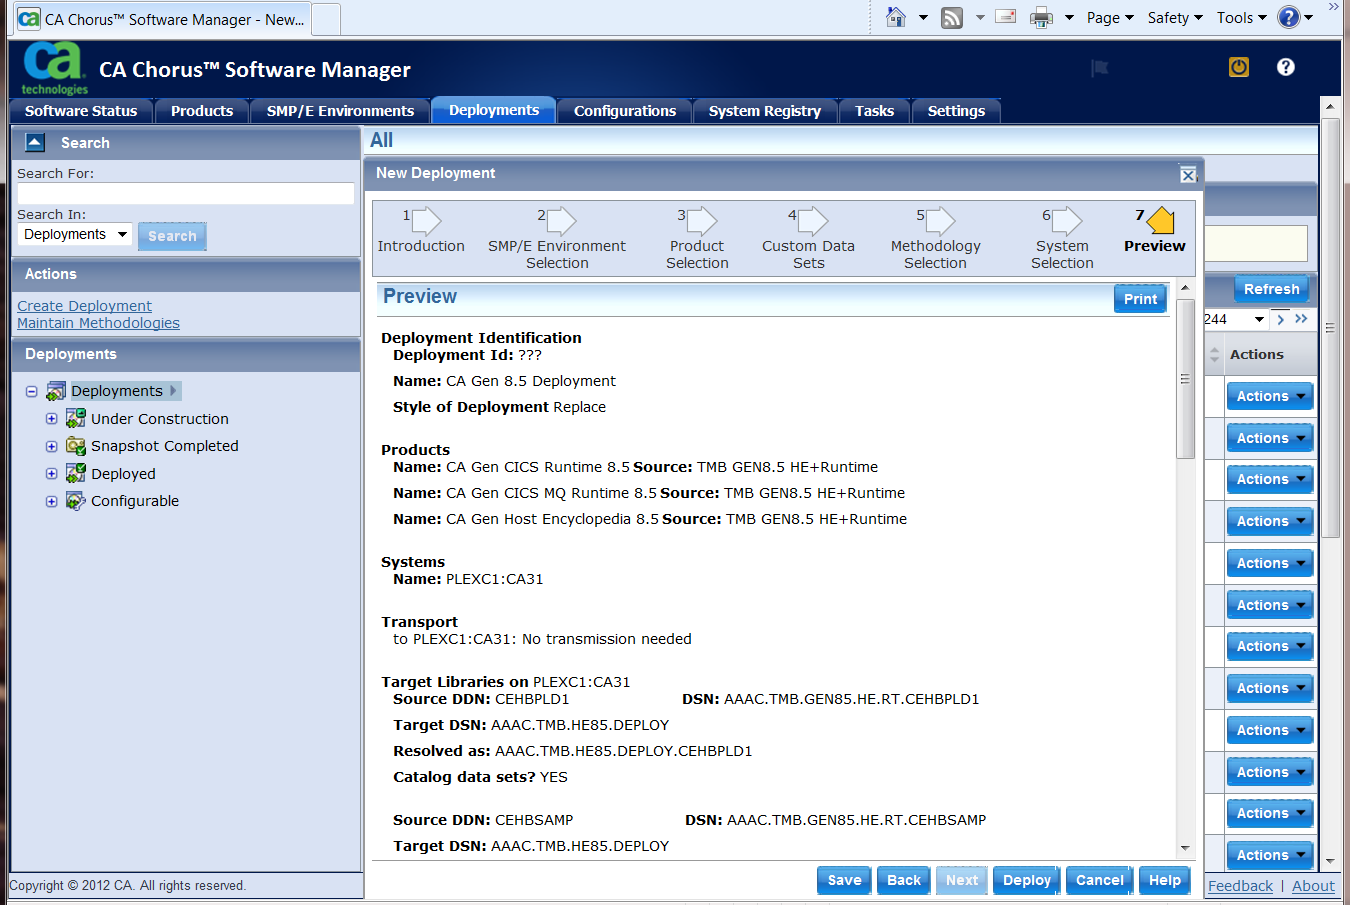
Task: Go to wizard step 6 System Selection
Action: click(x=1062, y=239)
